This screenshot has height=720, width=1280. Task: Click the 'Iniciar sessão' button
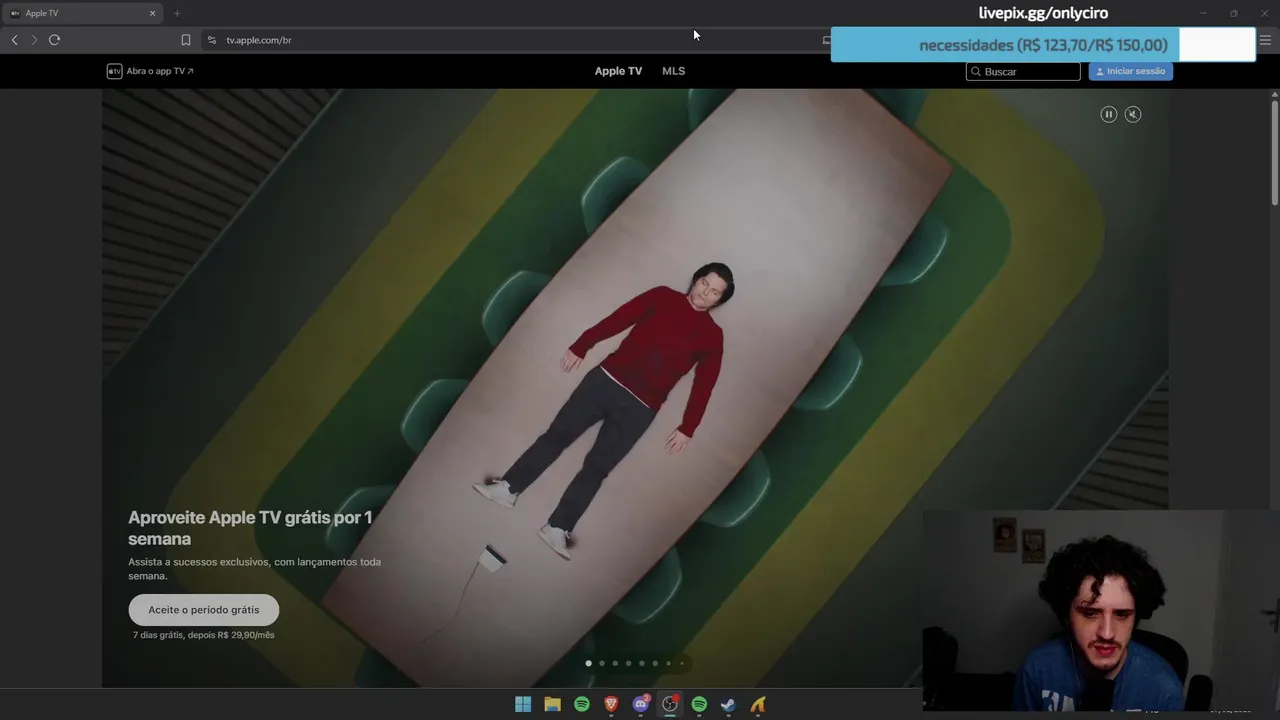[x=1130, y=71]
